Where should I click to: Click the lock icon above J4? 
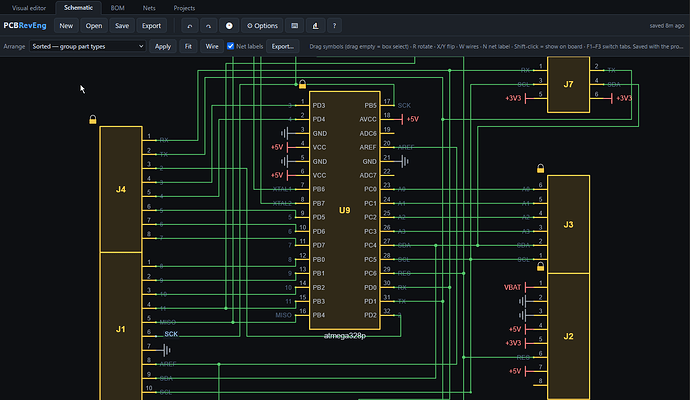tap(93, 120)
